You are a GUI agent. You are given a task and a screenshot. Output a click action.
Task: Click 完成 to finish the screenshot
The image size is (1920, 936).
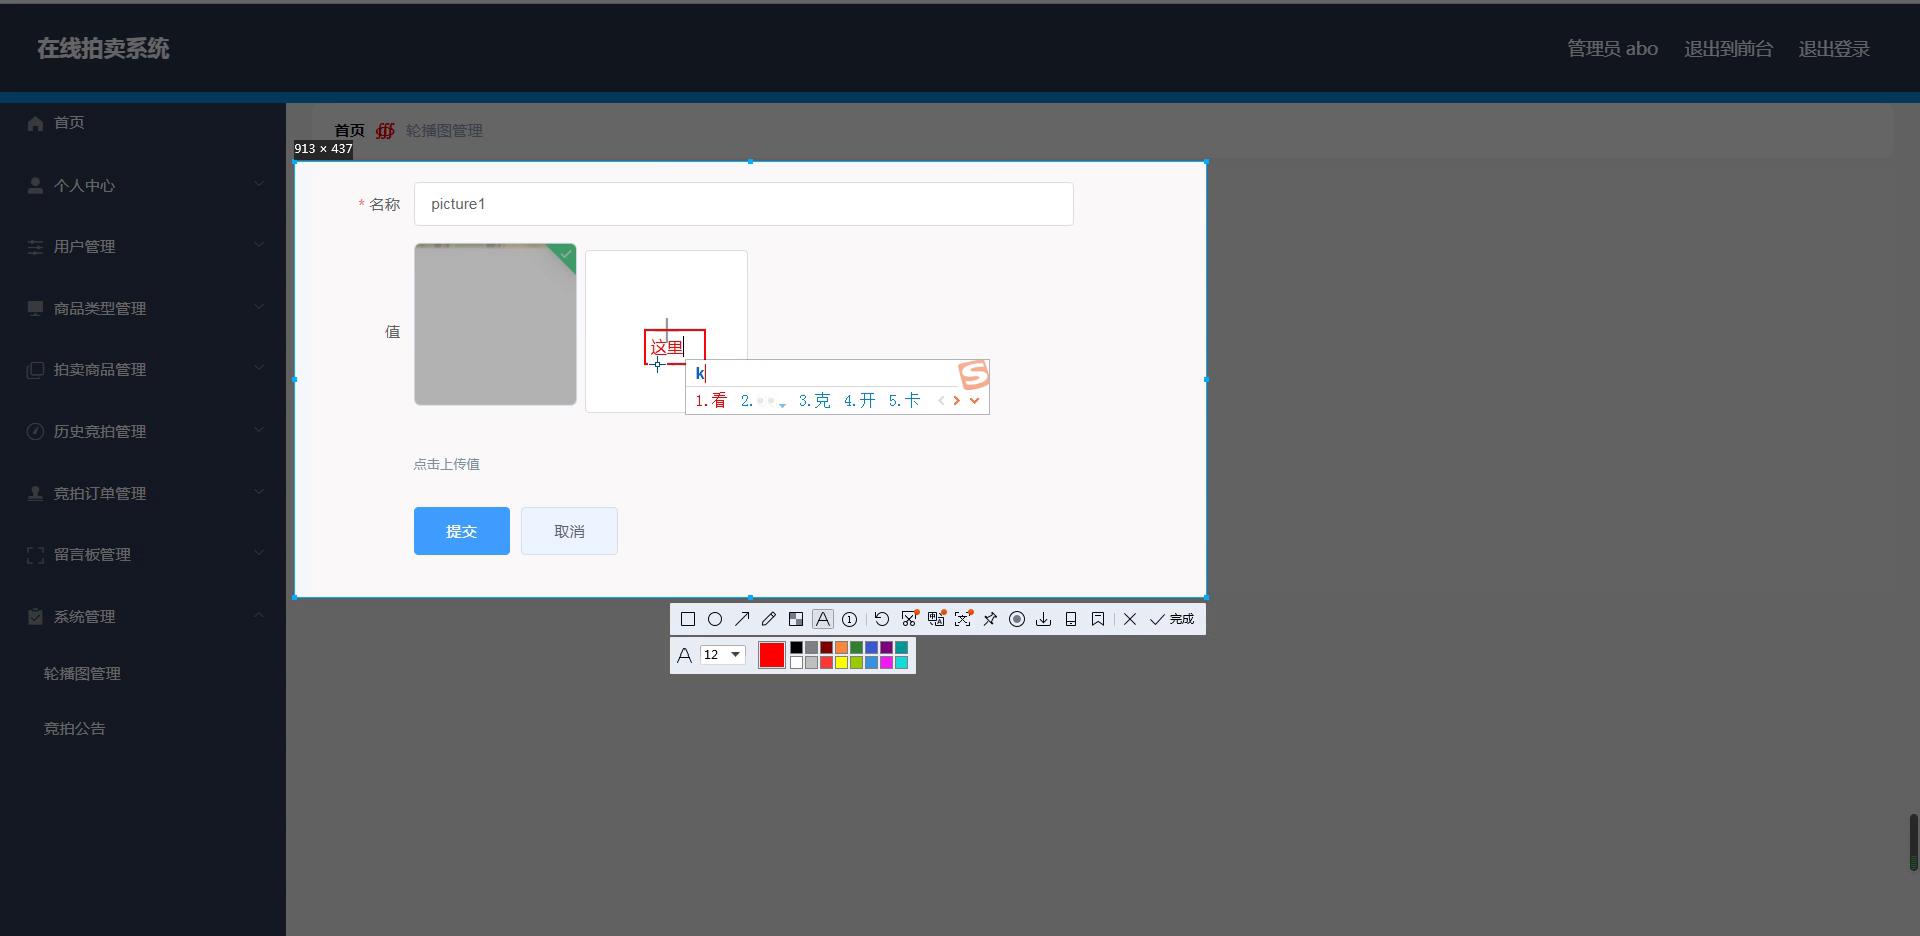[1172, 619]
